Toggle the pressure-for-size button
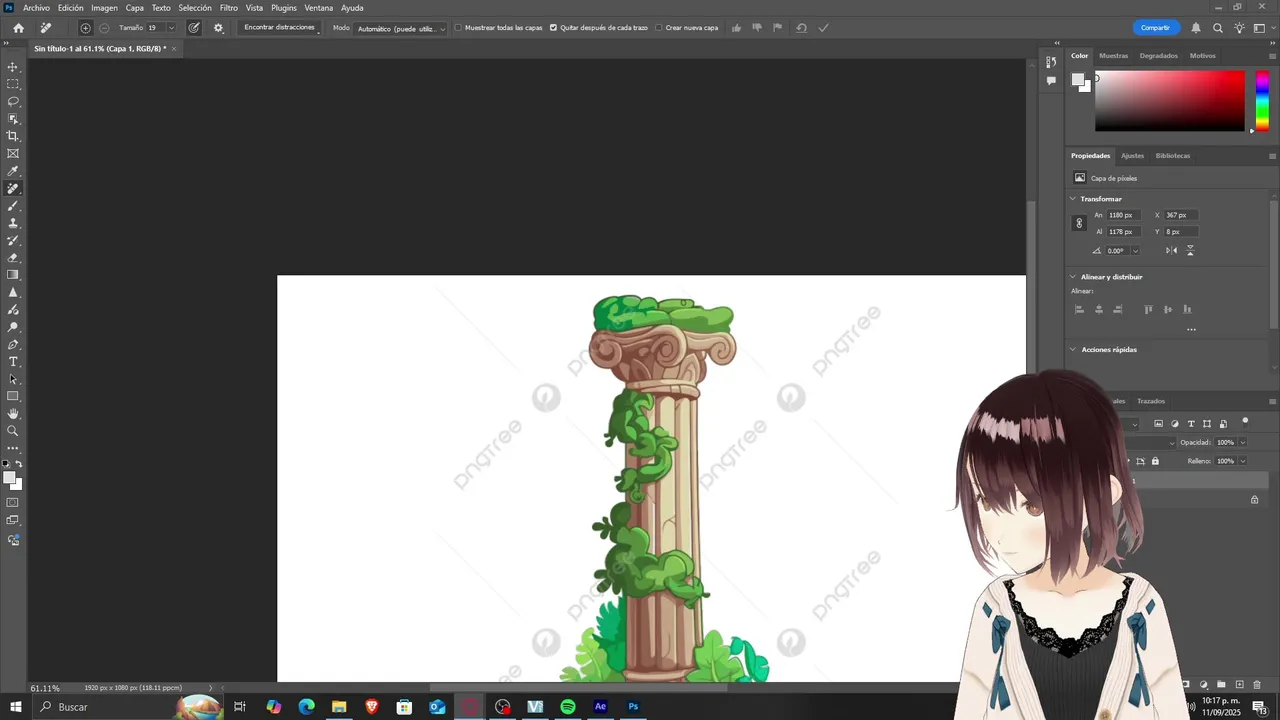Screen dimensions: 1280x720 coord(193,28)
